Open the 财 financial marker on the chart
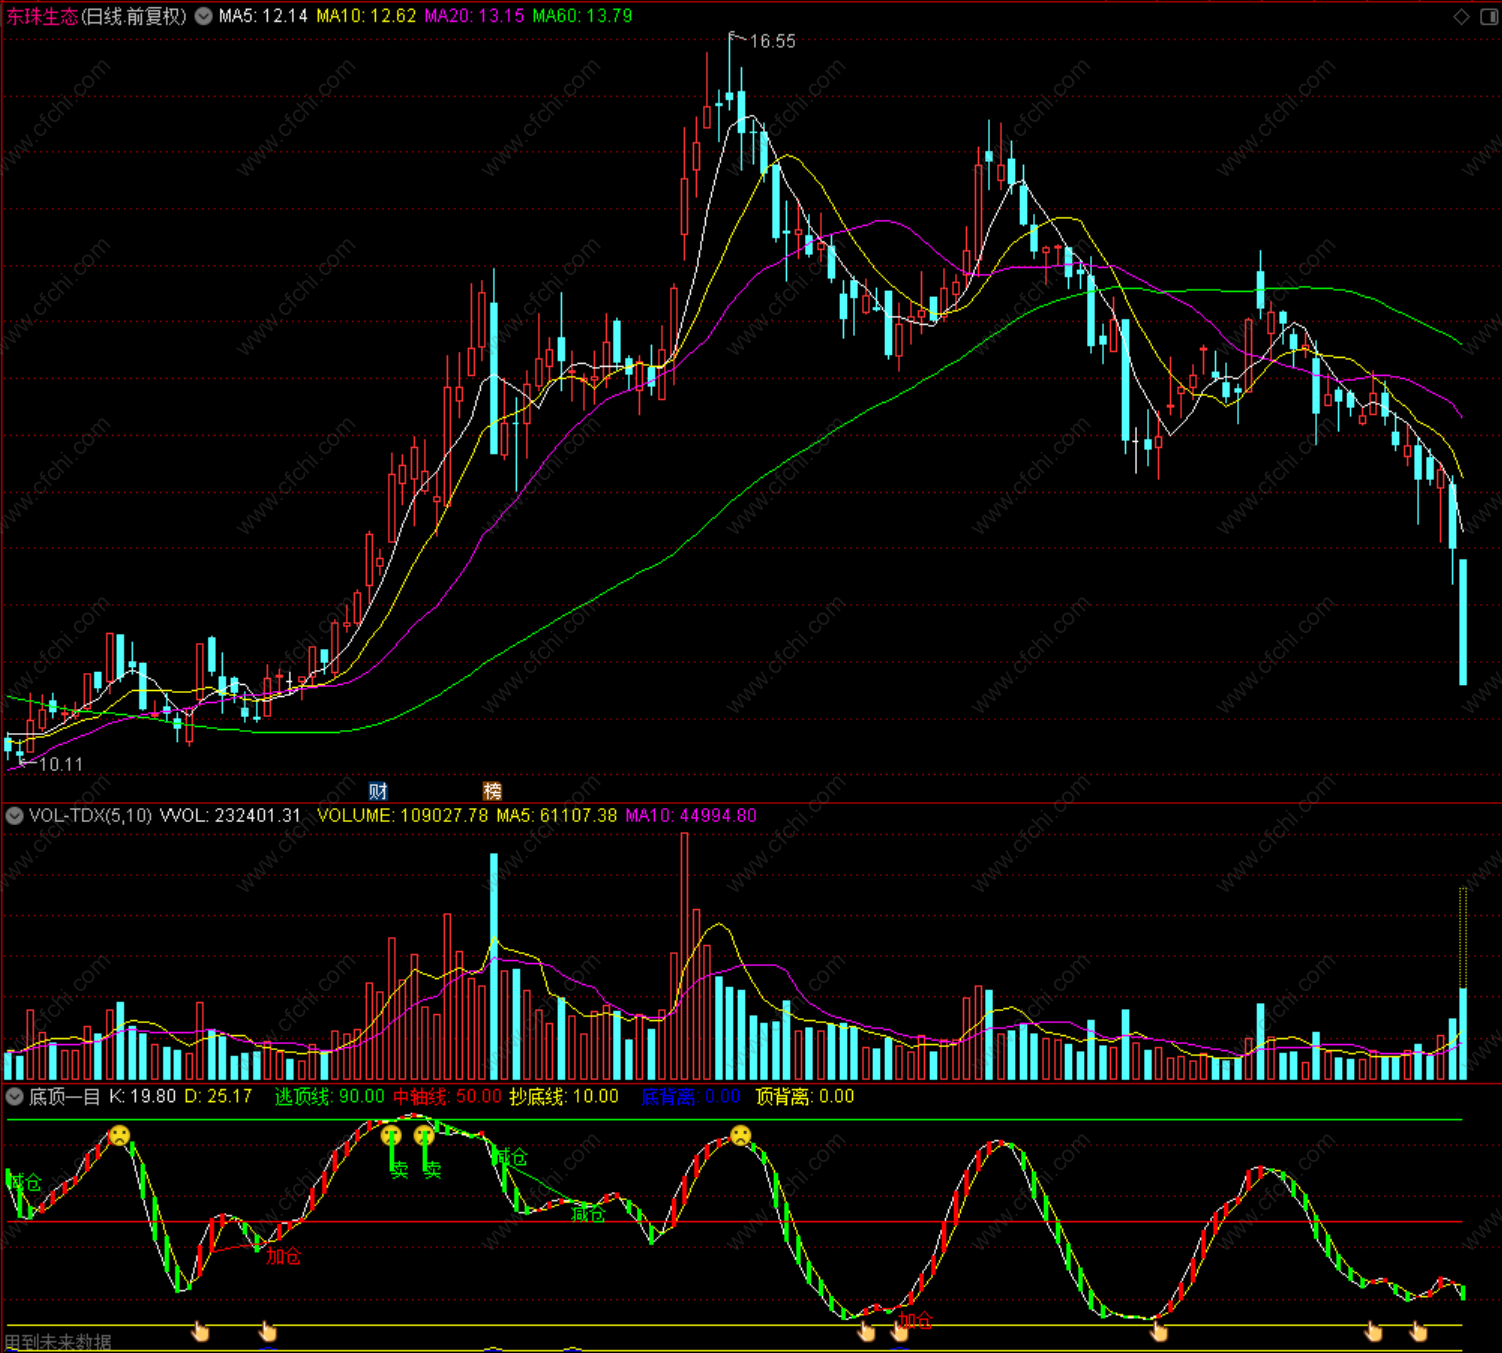 point(378,791)
